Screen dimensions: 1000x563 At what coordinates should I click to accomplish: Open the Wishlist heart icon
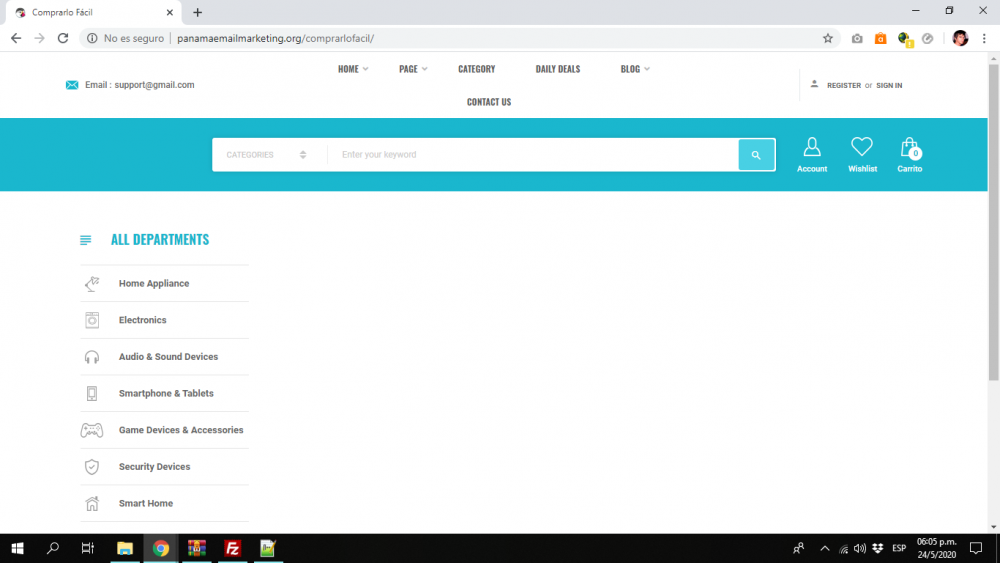tap(862, 147)
